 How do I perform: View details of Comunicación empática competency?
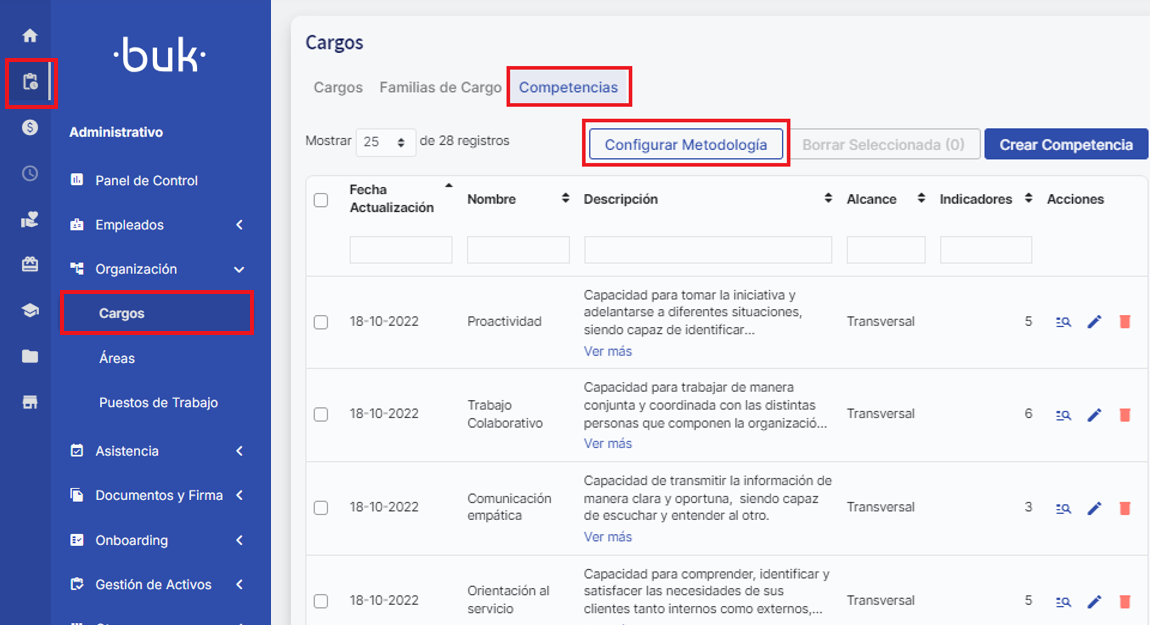click(x=1063, y=508)
